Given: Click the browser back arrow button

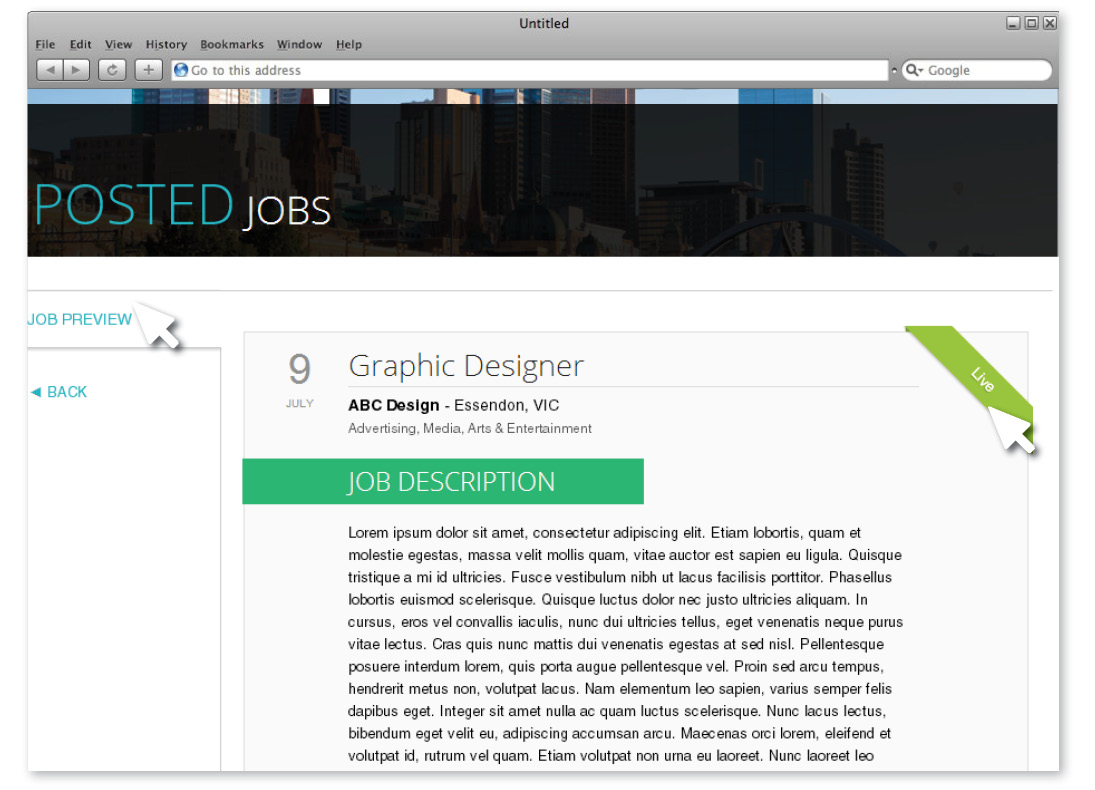Looking at the screenshot, I should pos(50,70).
